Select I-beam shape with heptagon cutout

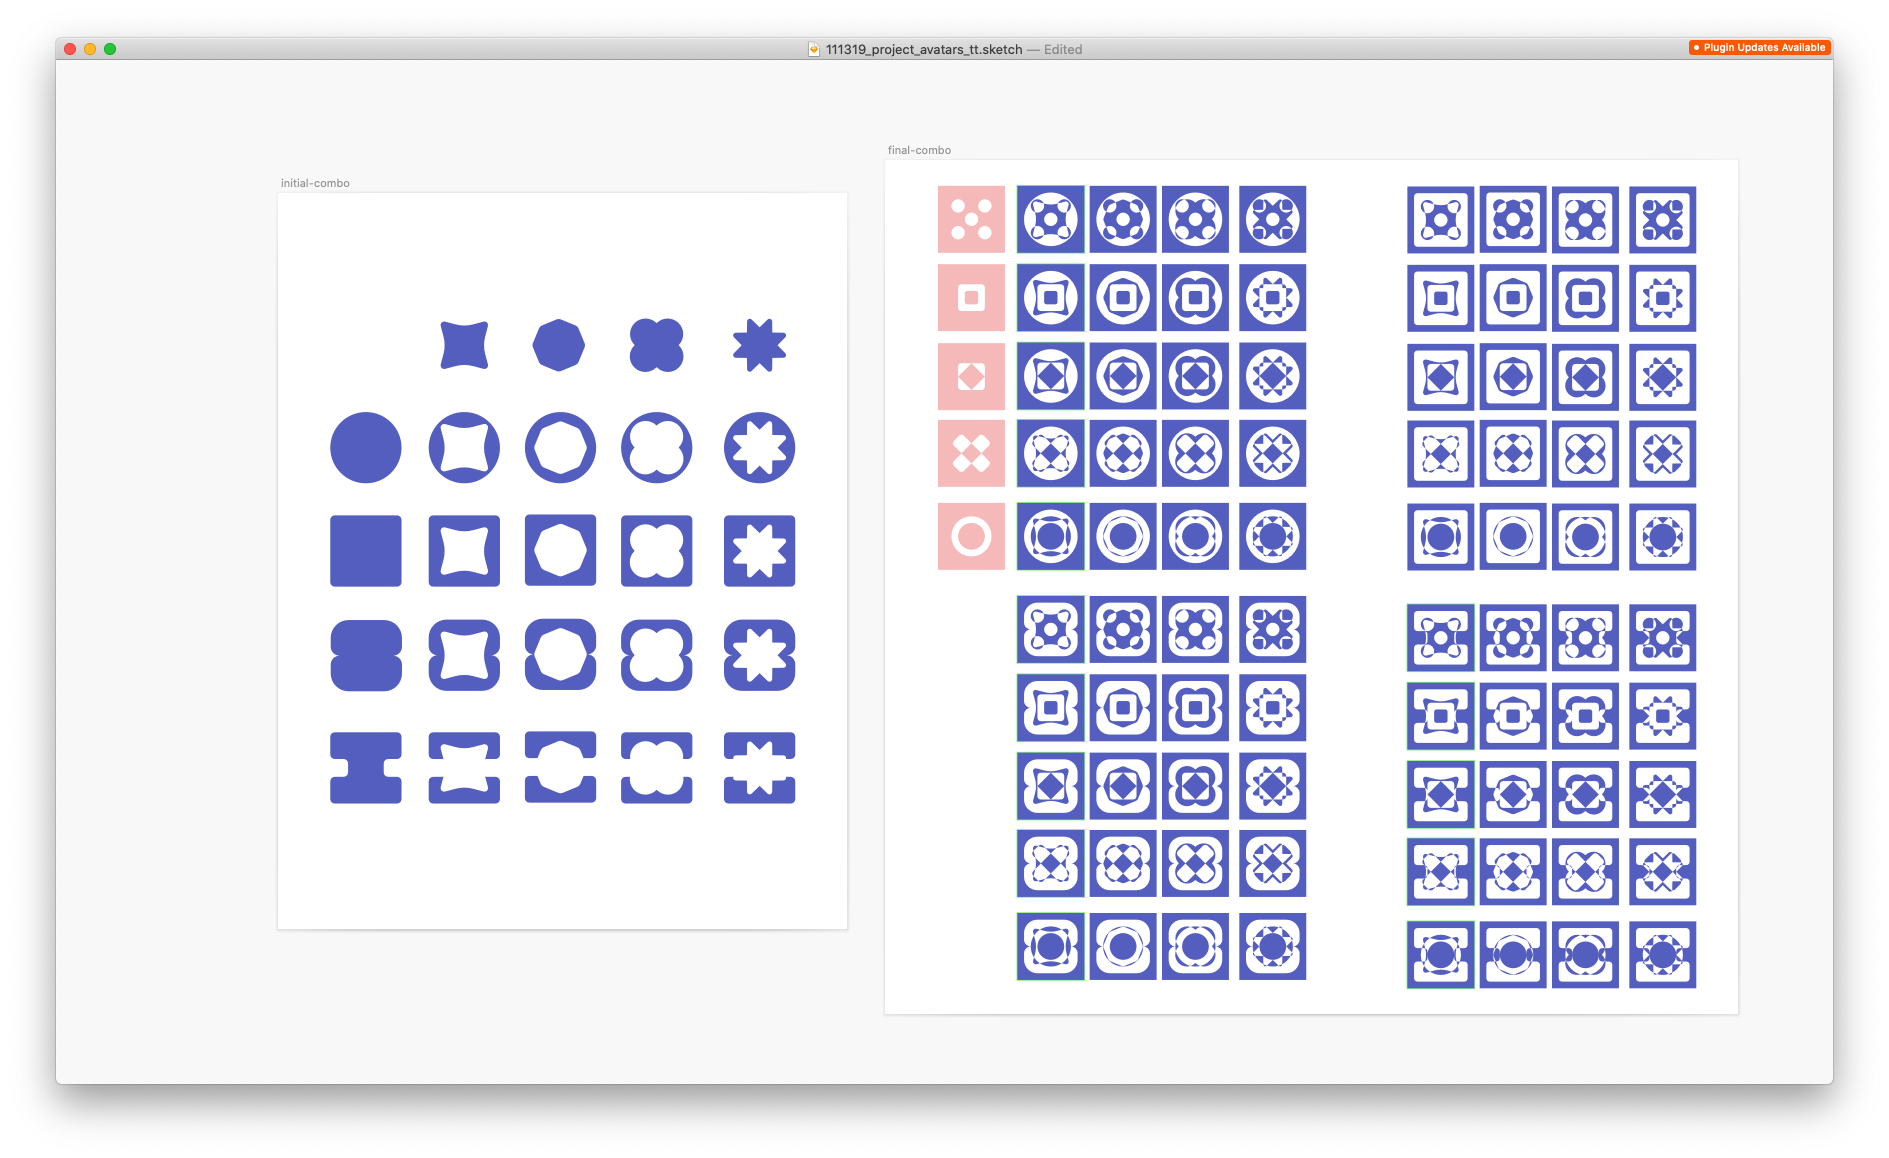[560, 767]
